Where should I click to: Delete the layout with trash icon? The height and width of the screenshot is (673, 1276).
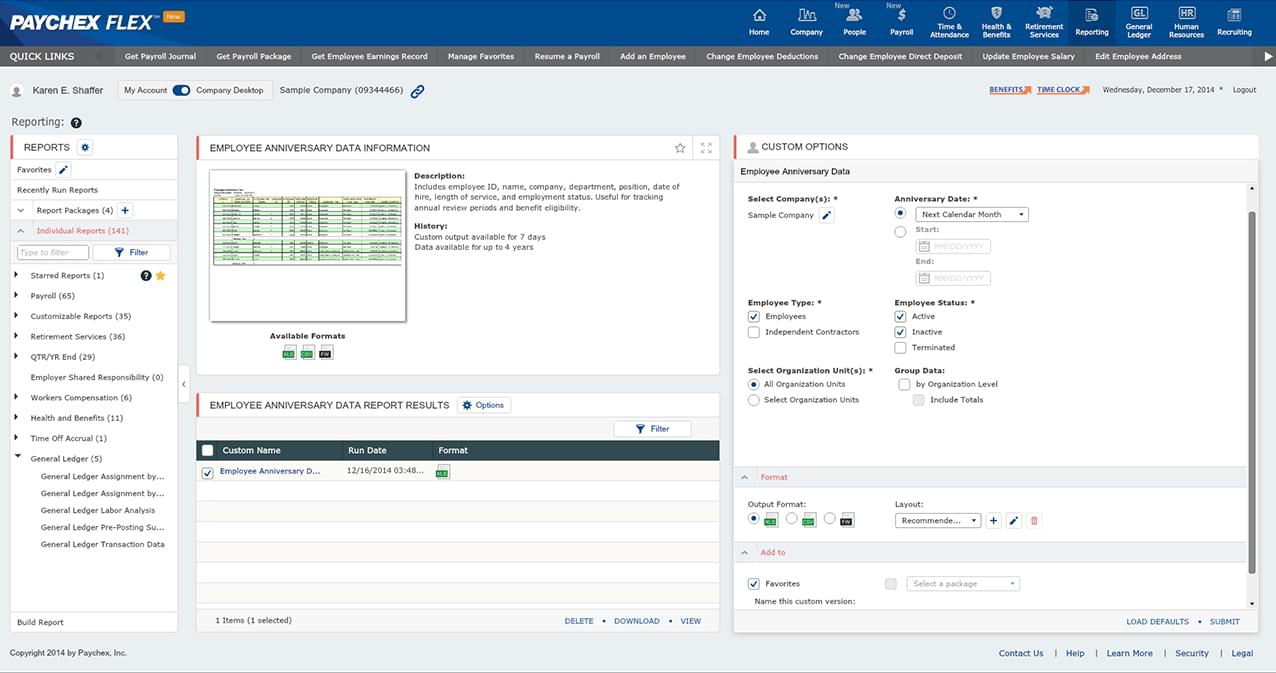pyautogui.click(x=1034, y=521)
